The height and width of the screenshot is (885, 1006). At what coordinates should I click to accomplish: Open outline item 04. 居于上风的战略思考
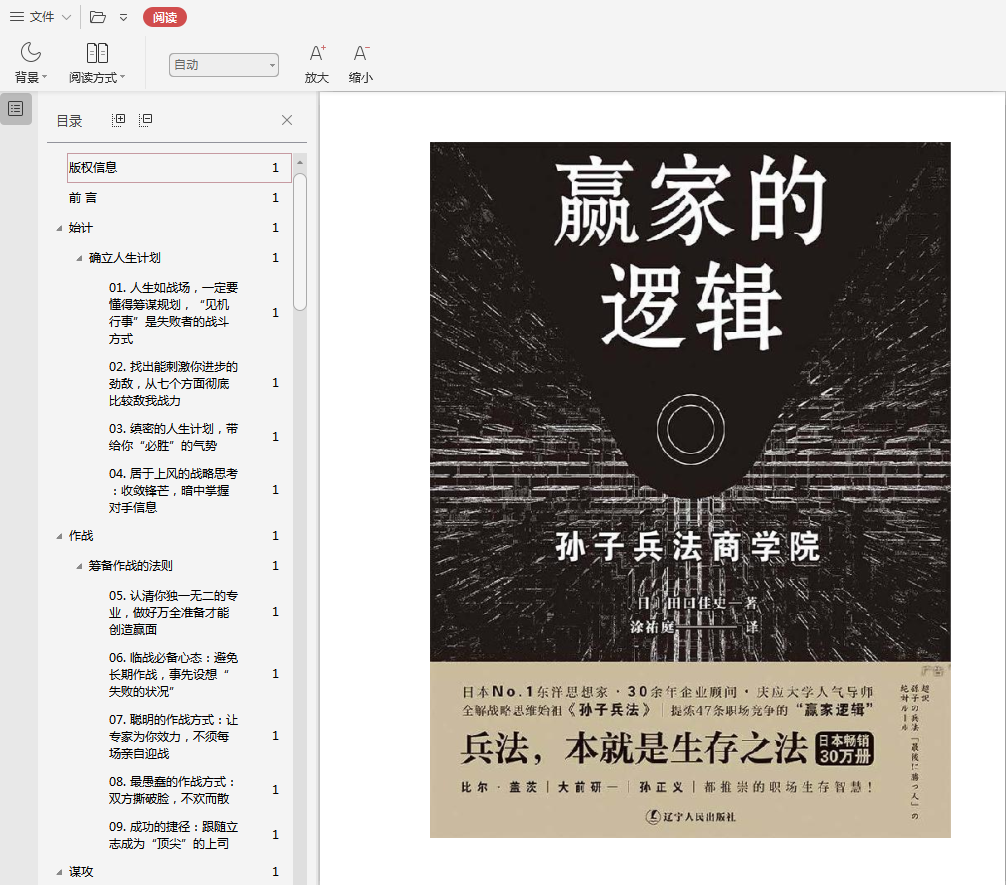point(173,490)
